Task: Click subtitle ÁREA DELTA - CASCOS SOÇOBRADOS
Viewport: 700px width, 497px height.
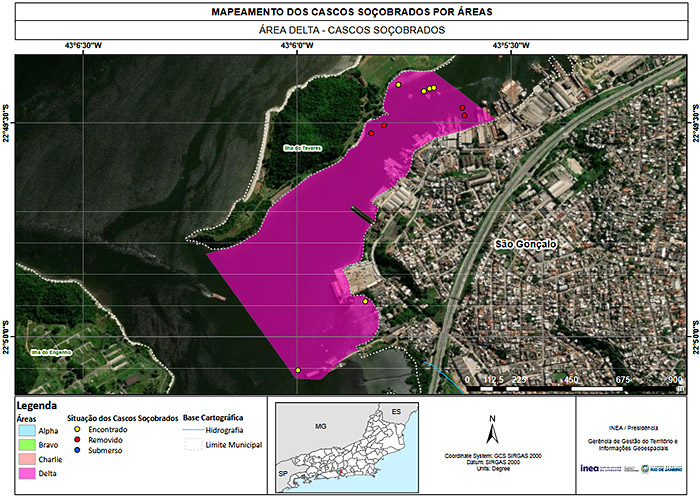Action: (x=352, y=30)
